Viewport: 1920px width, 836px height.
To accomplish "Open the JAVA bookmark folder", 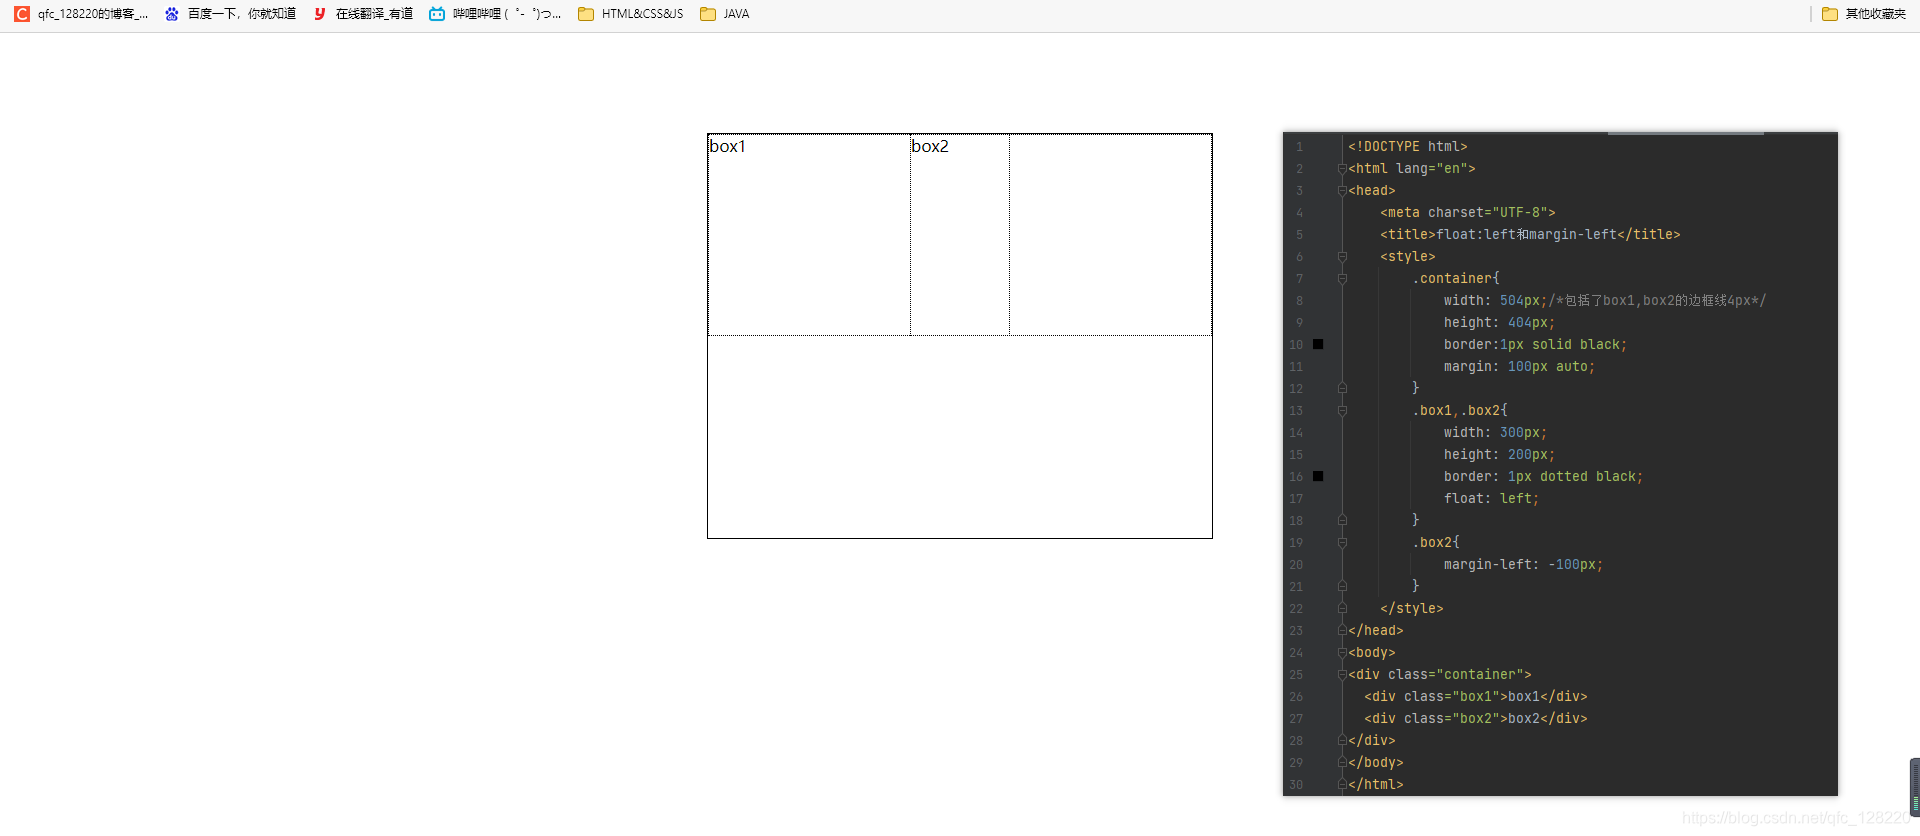I will [725, 14].
